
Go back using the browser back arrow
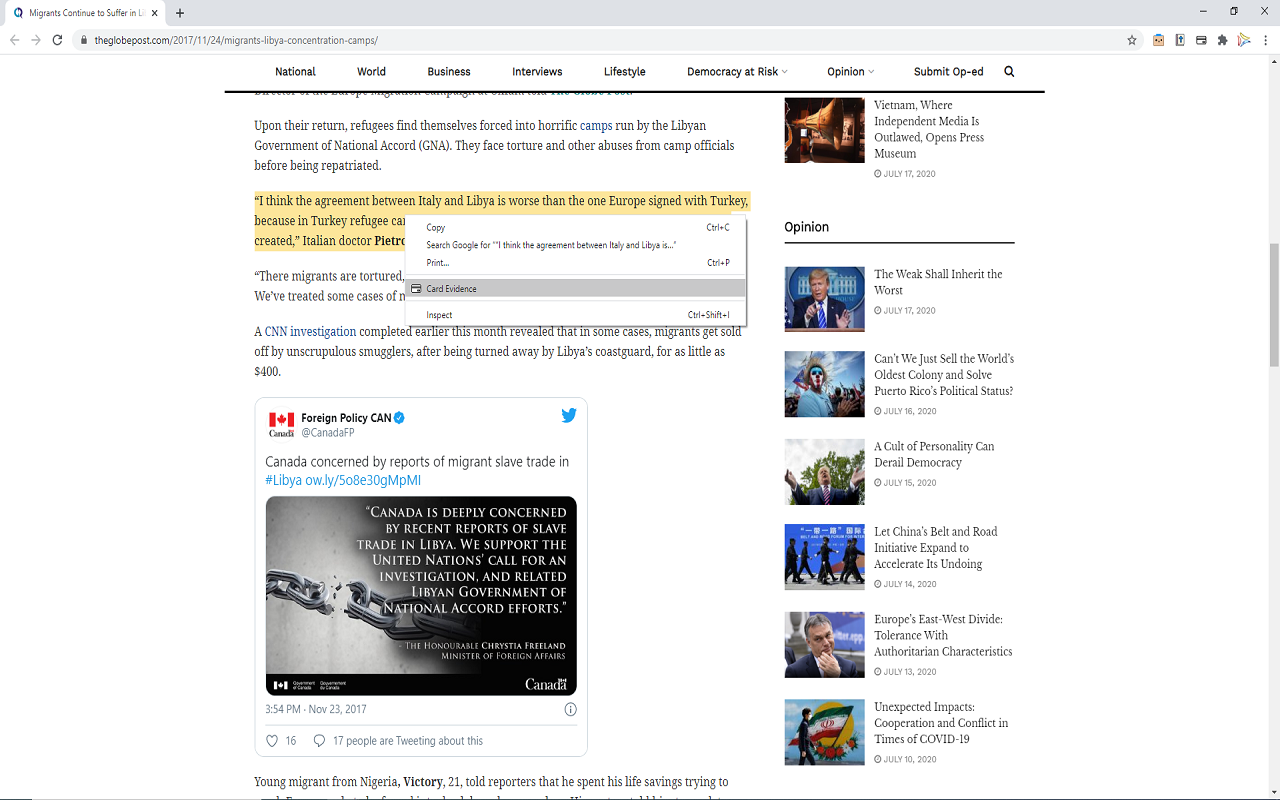tap(14, 40)
